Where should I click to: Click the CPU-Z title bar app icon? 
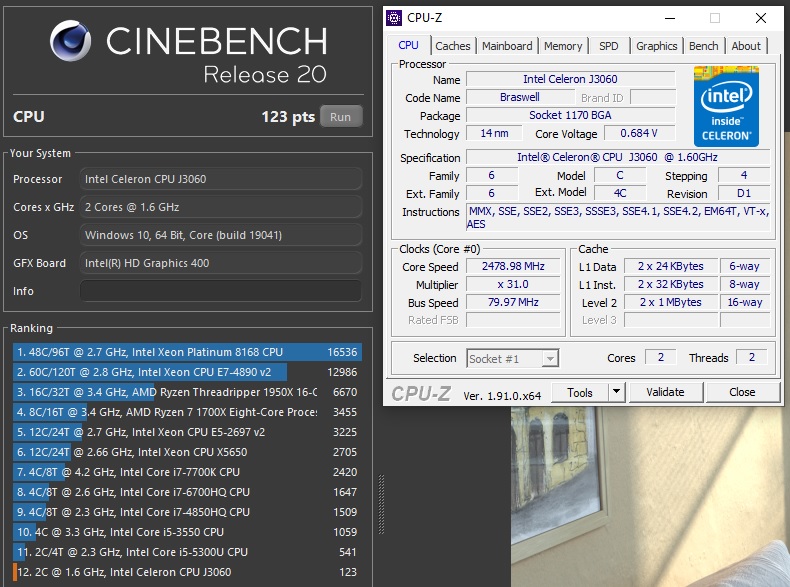pos(394,18)
